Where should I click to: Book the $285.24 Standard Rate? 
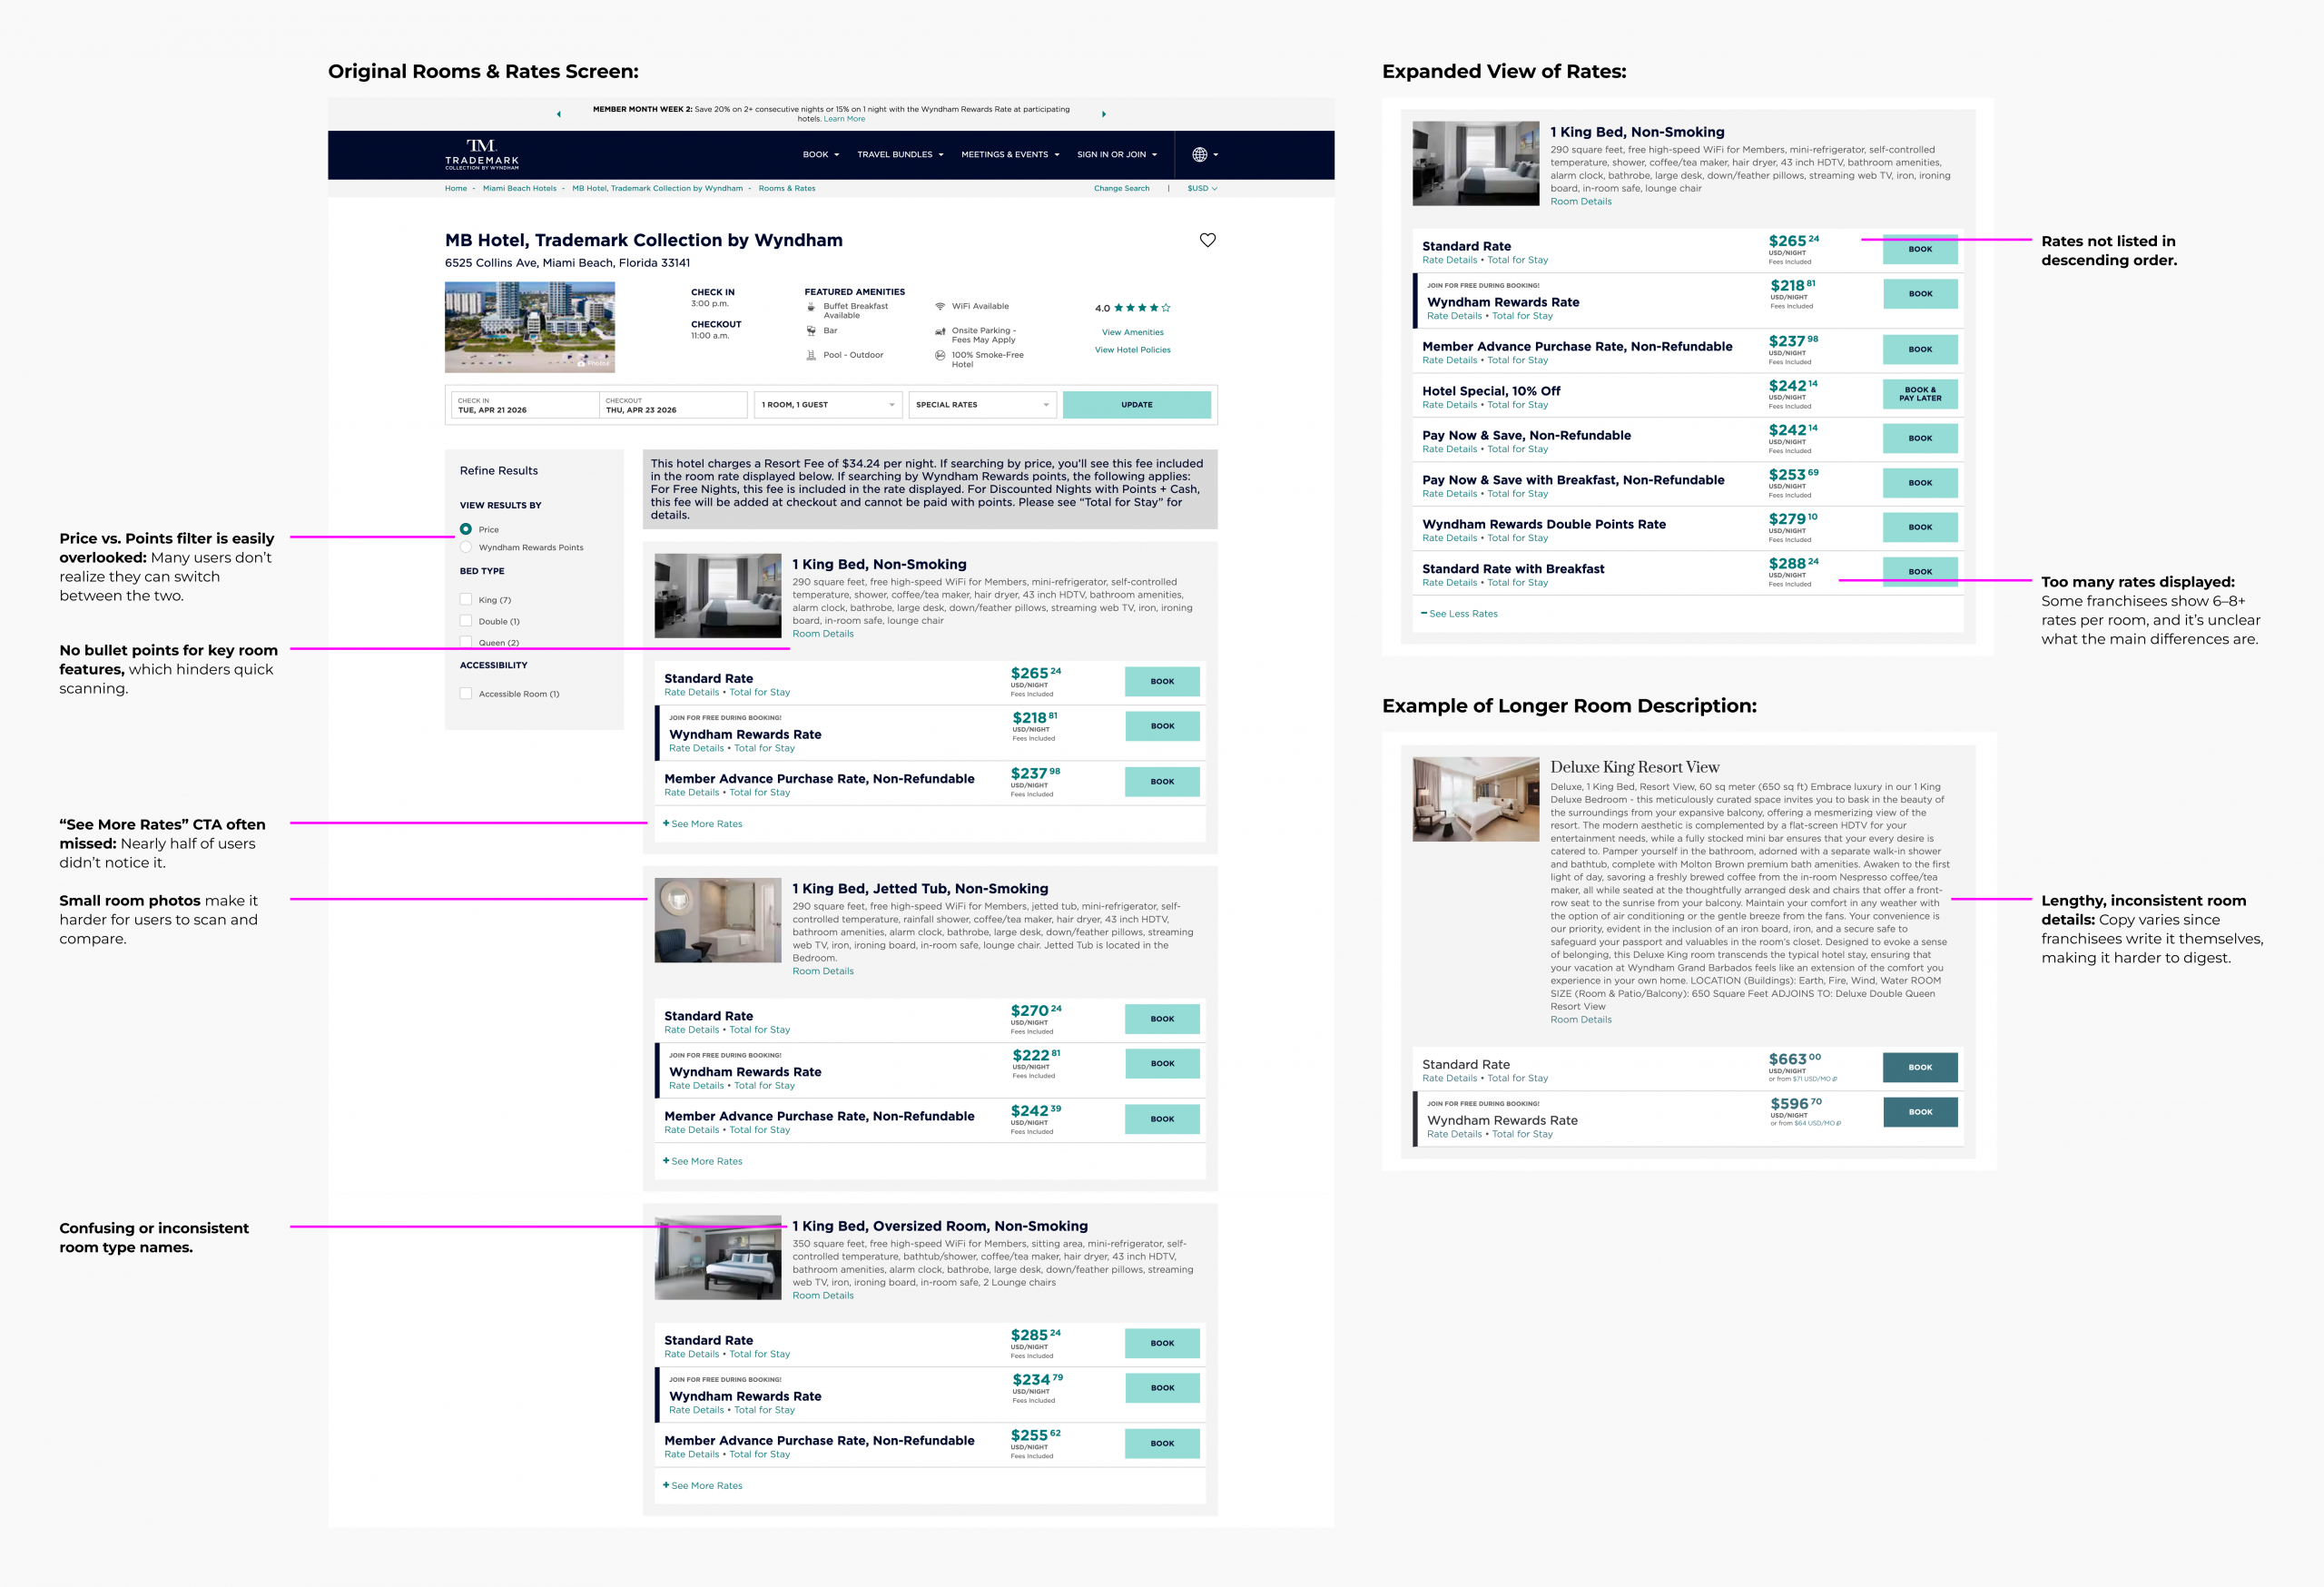click(x=1162, y=1343)
